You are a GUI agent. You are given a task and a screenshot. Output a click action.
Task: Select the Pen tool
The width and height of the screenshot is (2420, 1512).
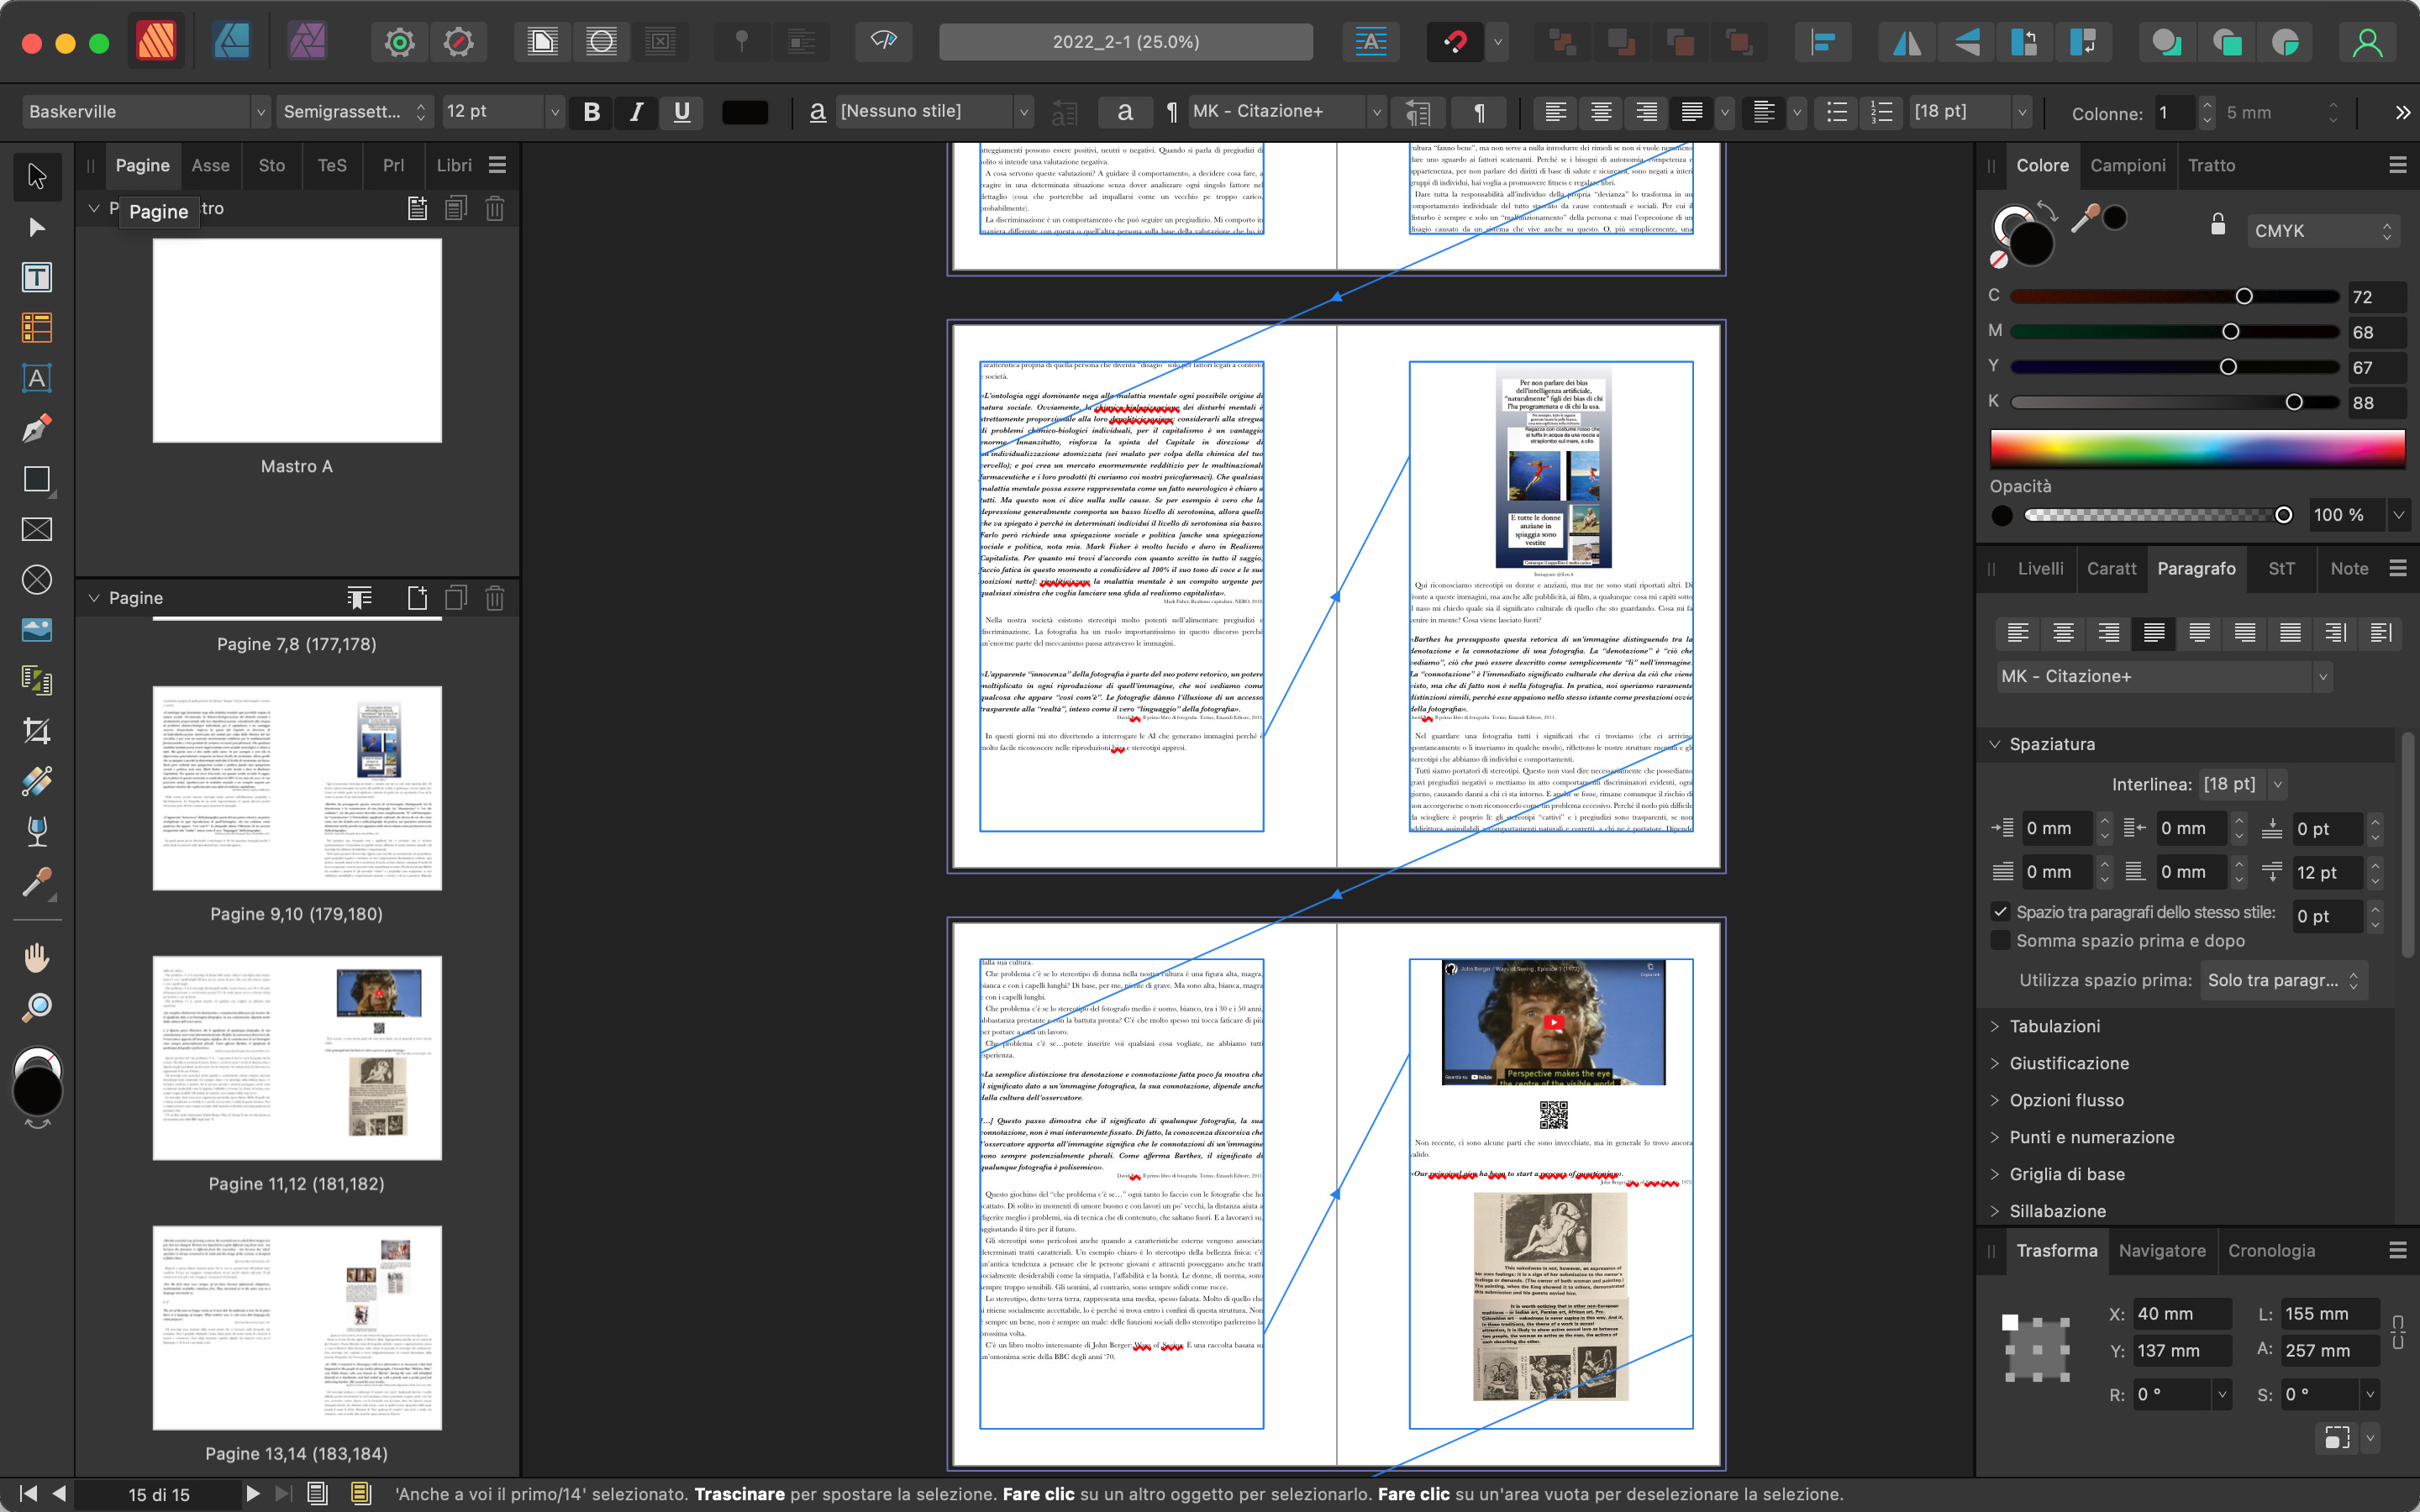pos(37,429)
